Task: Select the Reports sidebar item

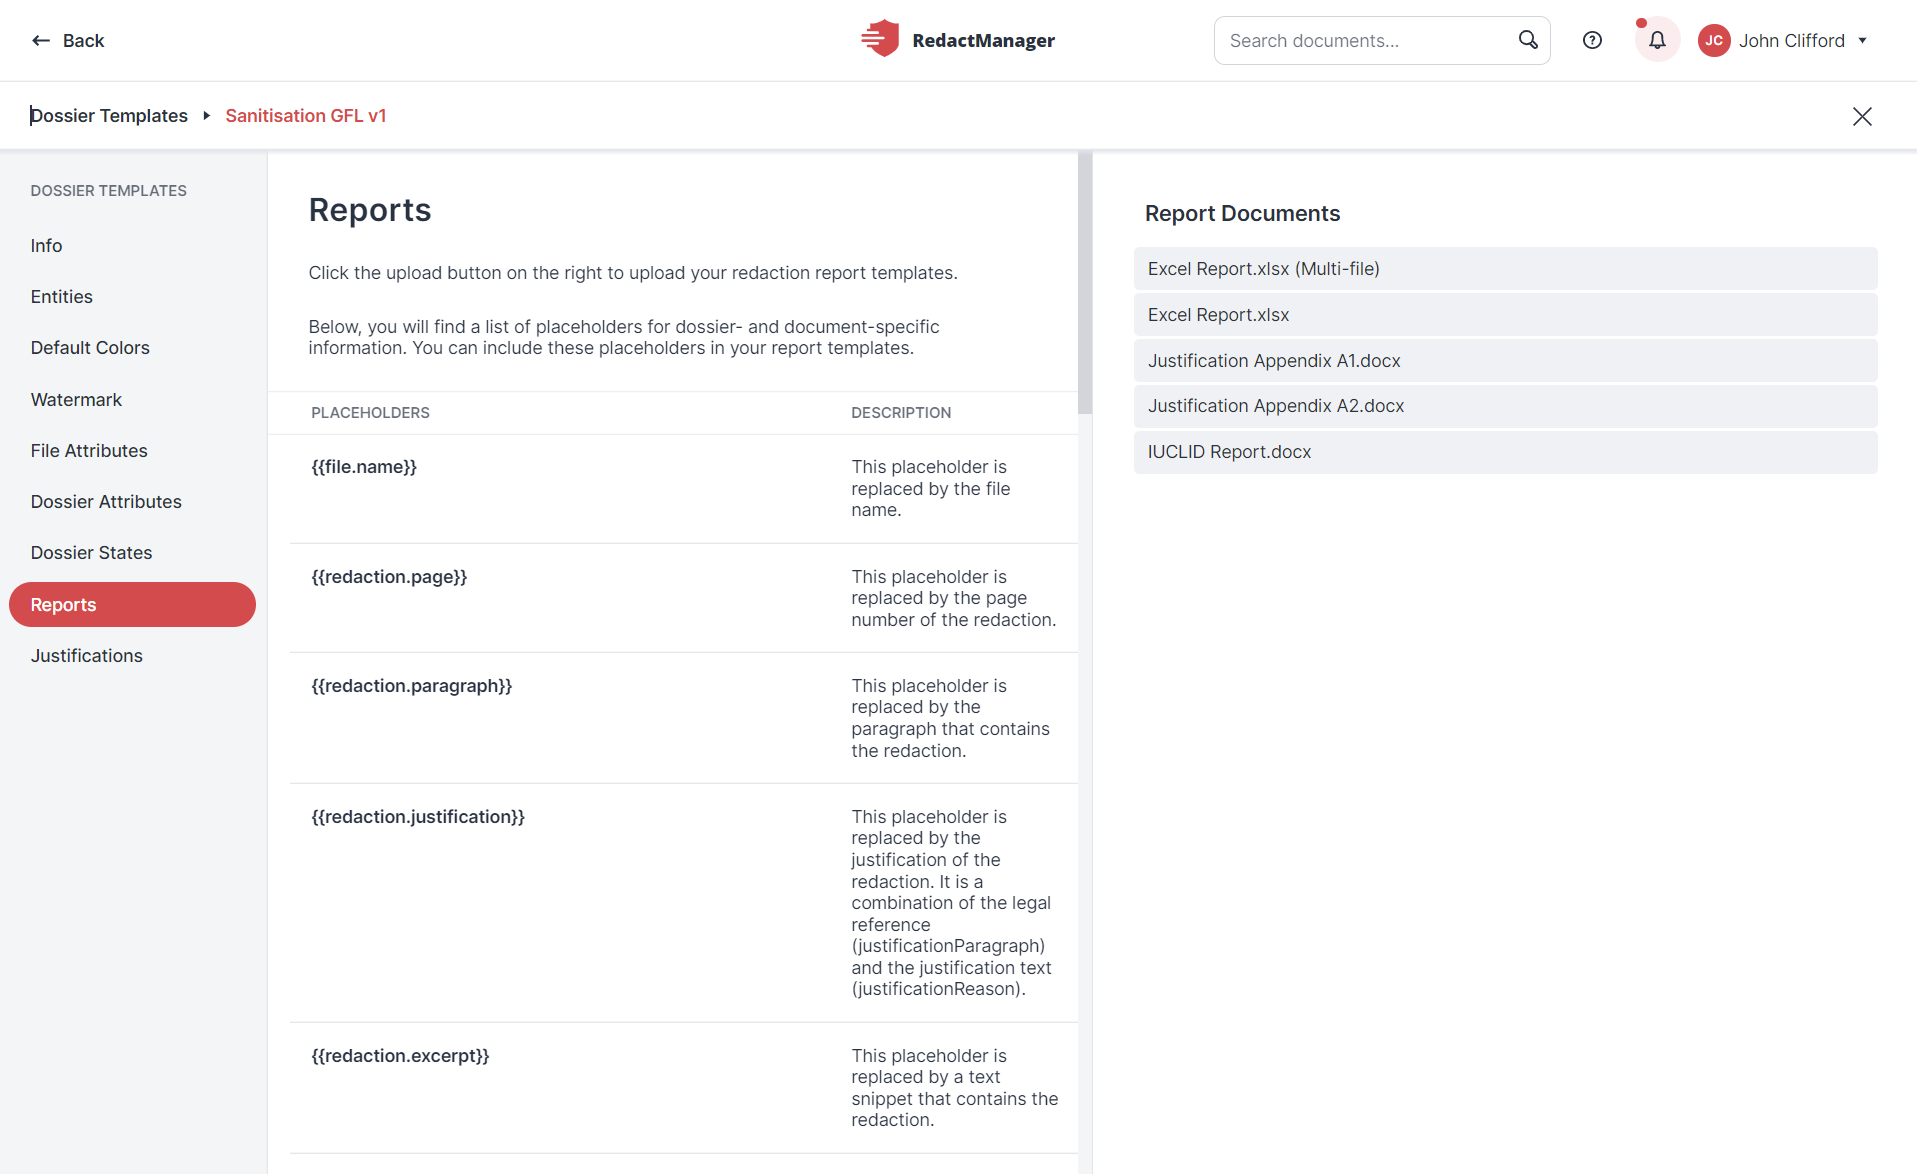Action: click(x=132, y=605)
